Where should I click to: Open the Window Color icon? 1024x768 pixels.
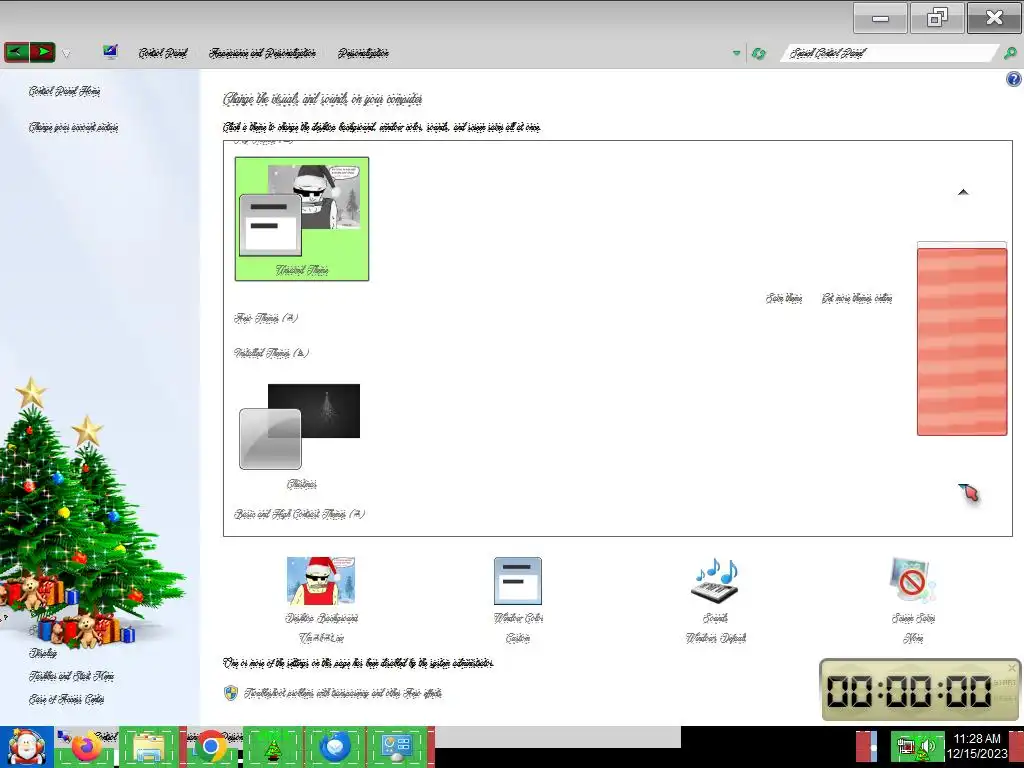point(518,581)
